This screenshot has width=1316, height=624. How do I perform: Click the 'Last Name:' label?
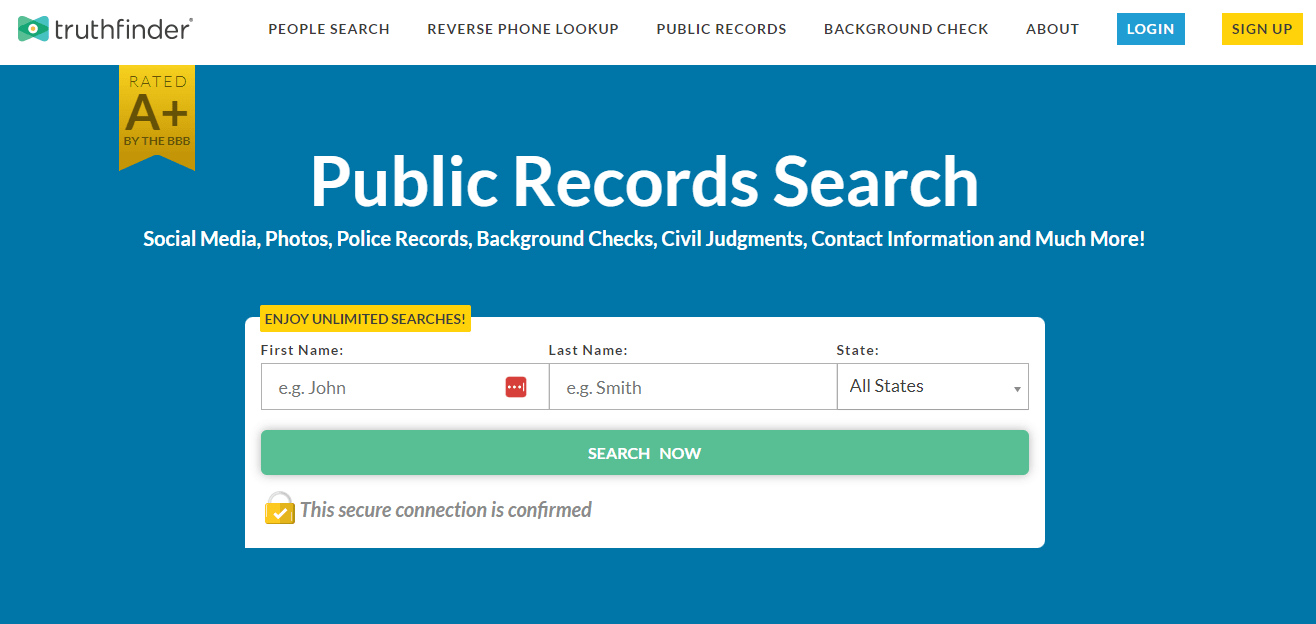(588, 350)
